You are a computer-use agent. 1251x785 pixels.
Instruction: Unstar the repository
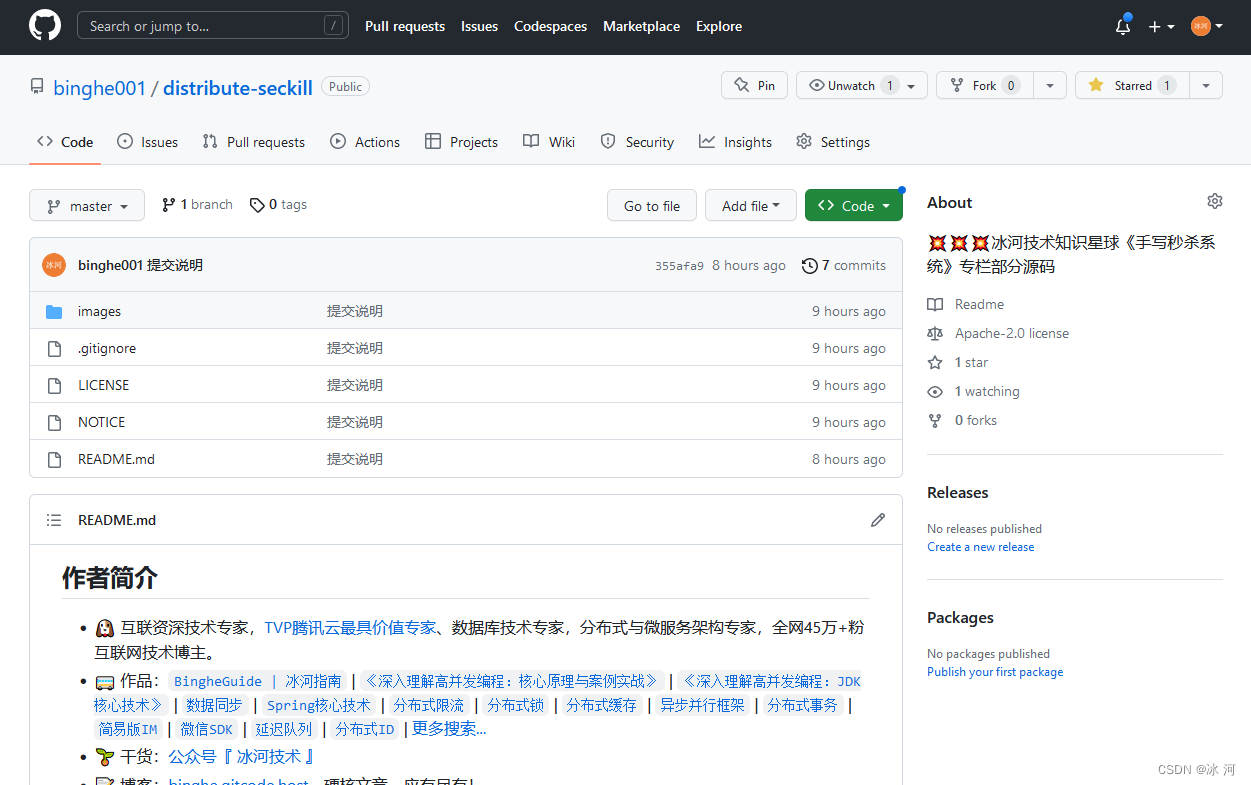[x=1131, y=85]
